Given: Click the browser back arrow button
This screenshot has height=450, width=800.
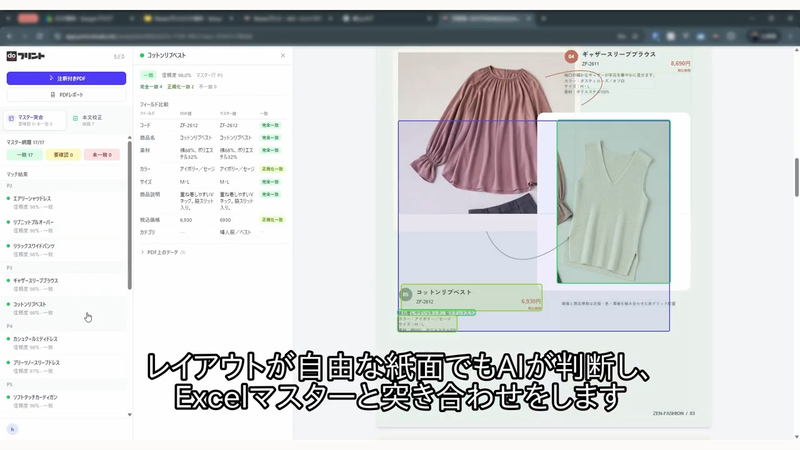Looking at the screenshot, I should pyautogui.click(x=9, y=36).
